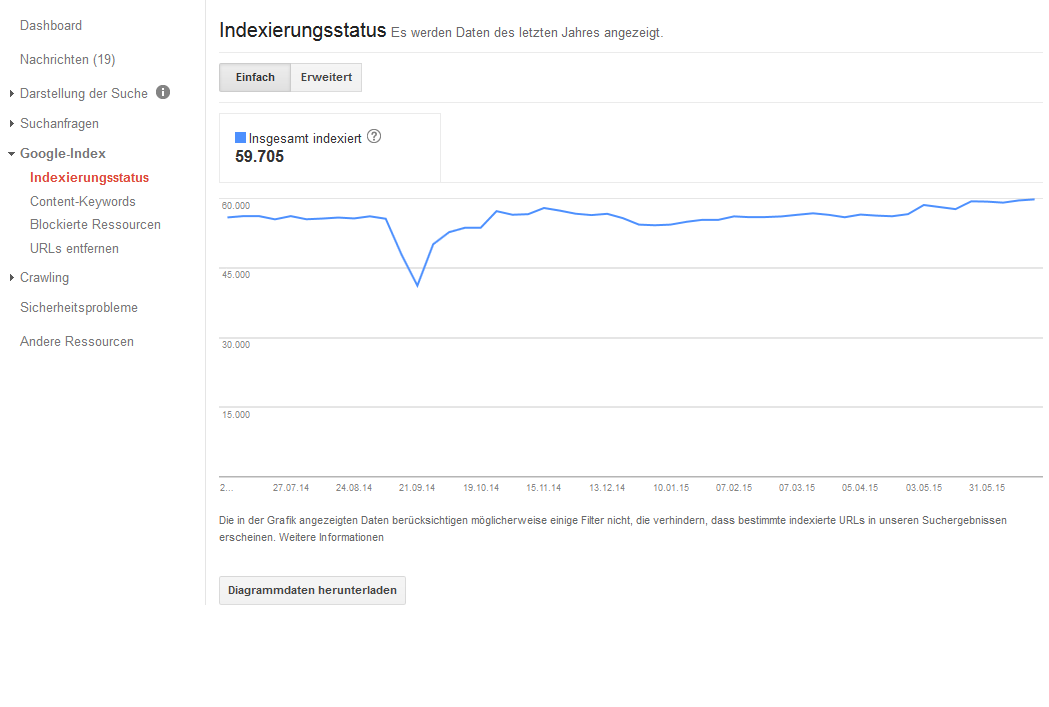Click the 13.12.14 date label on the axis
1049x707 pixels.
point(607,488)
